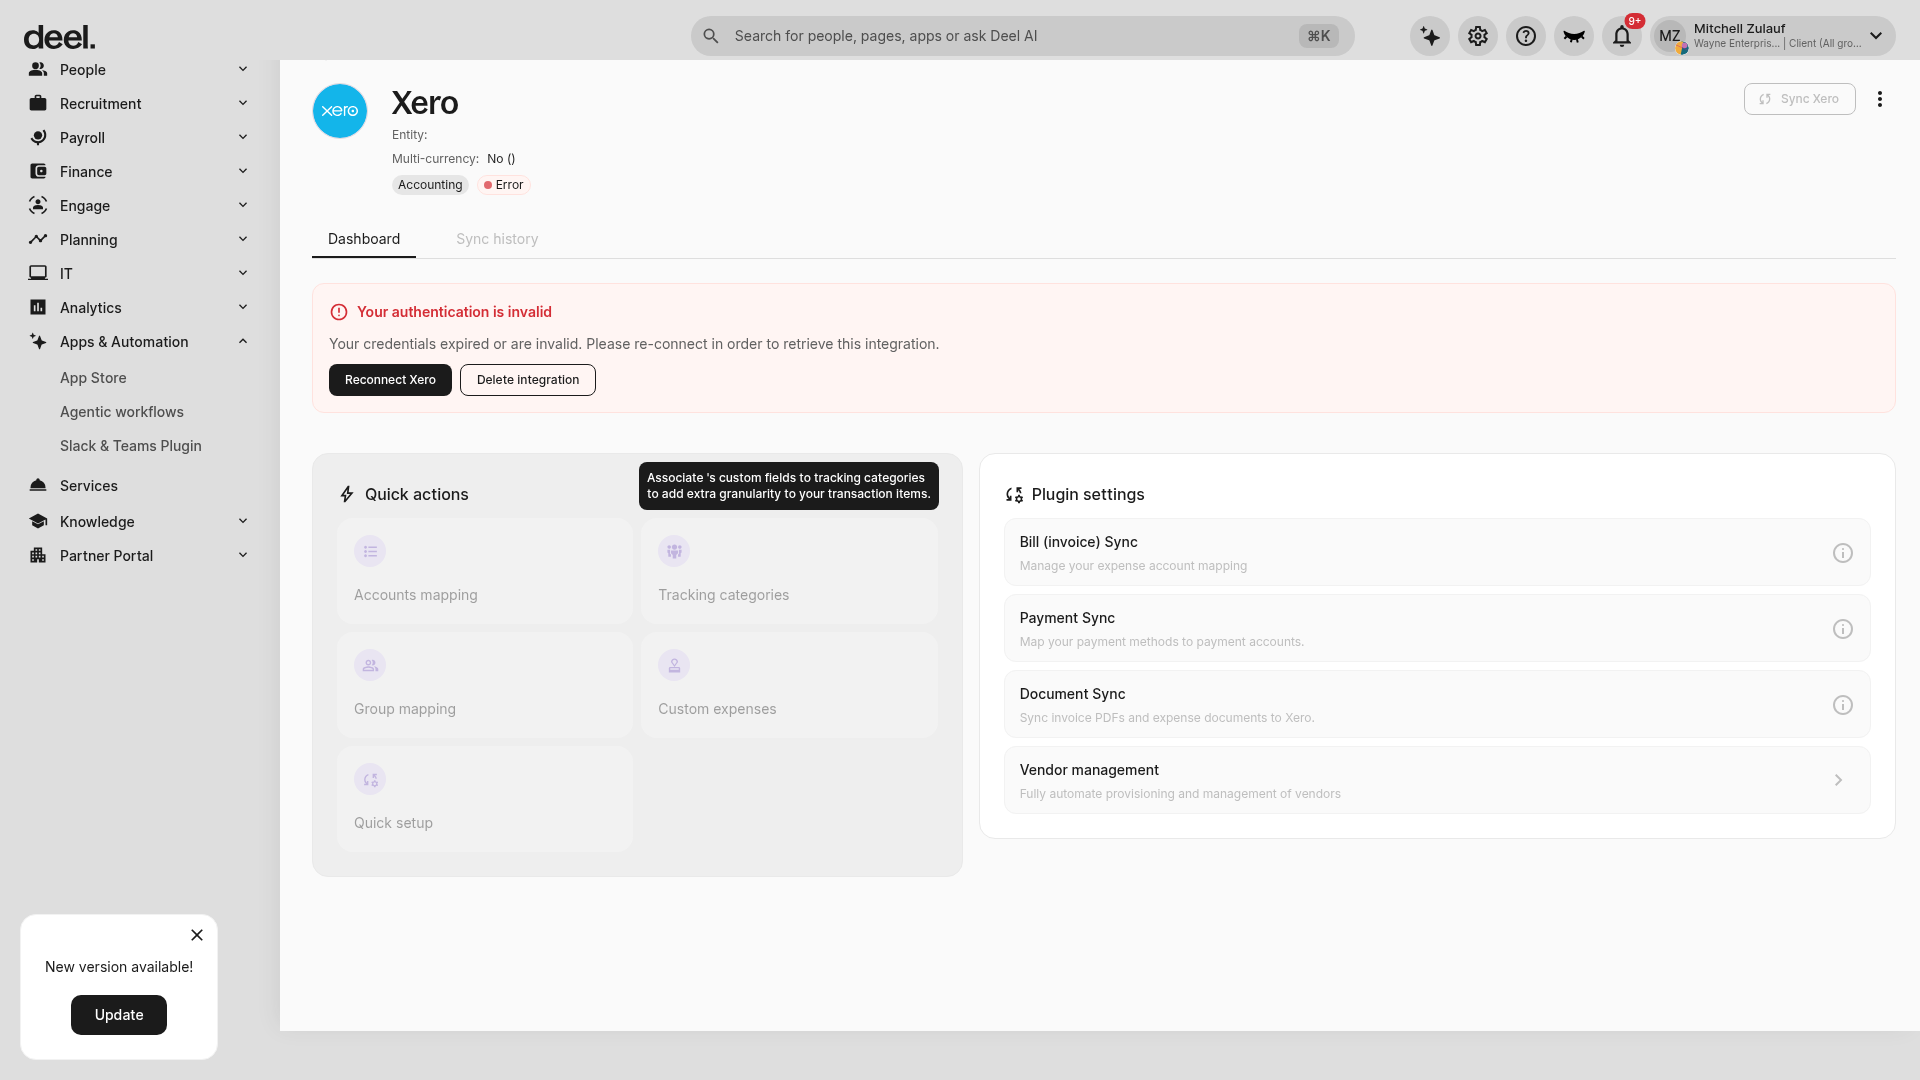Viewport: 1920px width, 1080px height.
Task: Click the People sidebar icon
Action: coord(38,69)
